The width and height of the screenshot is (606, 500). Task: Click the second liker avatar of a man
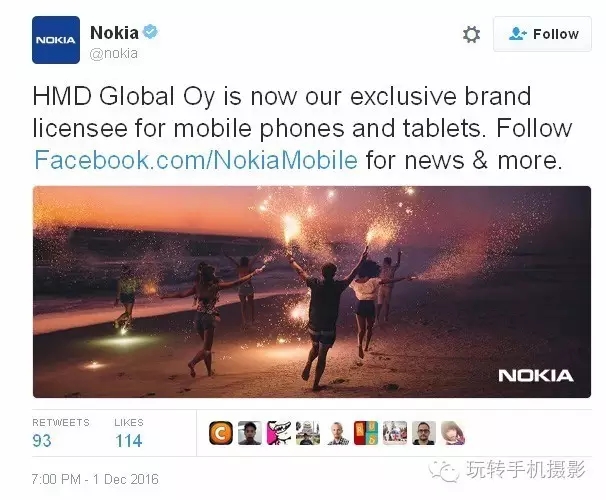[250, 433]
